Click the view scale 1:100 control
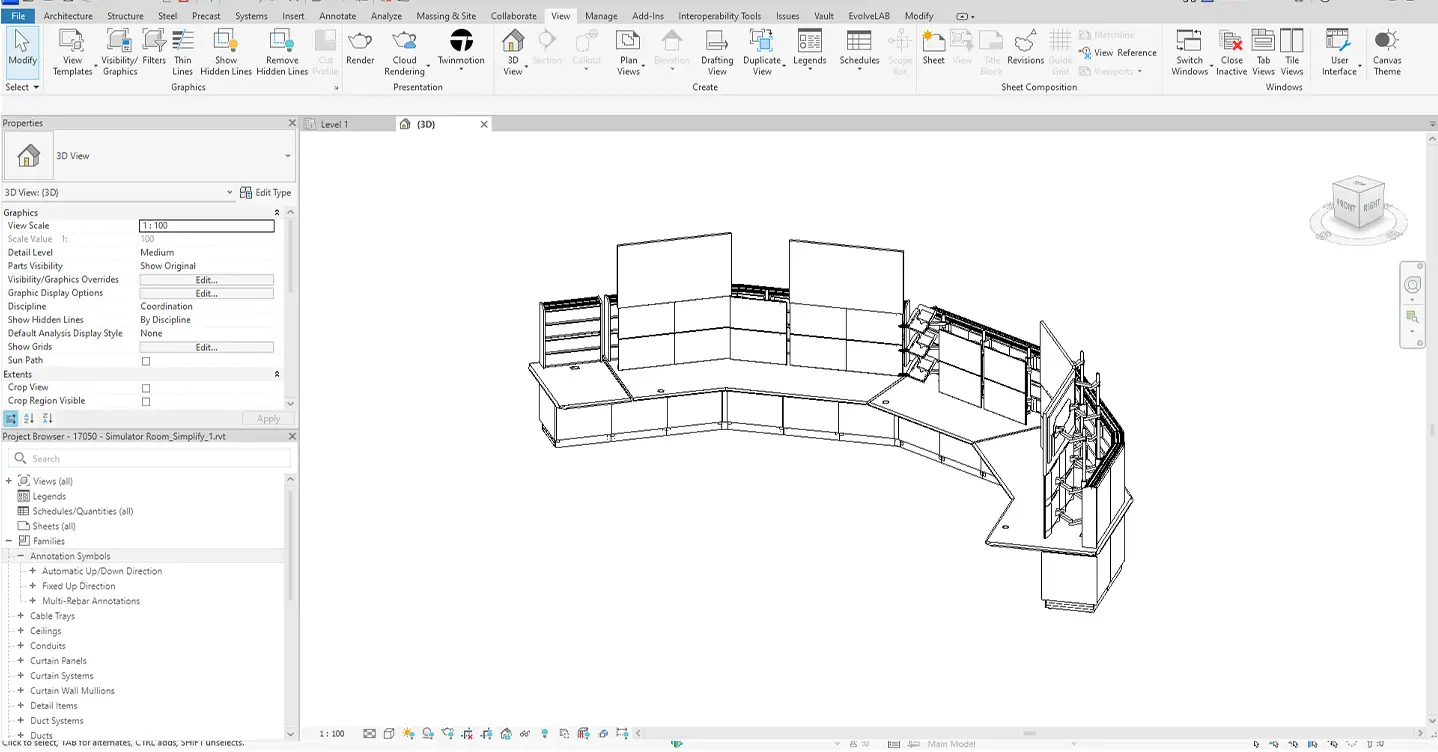Image resolution: width=1438 pixels, height=752 pixels. [206, 225]
